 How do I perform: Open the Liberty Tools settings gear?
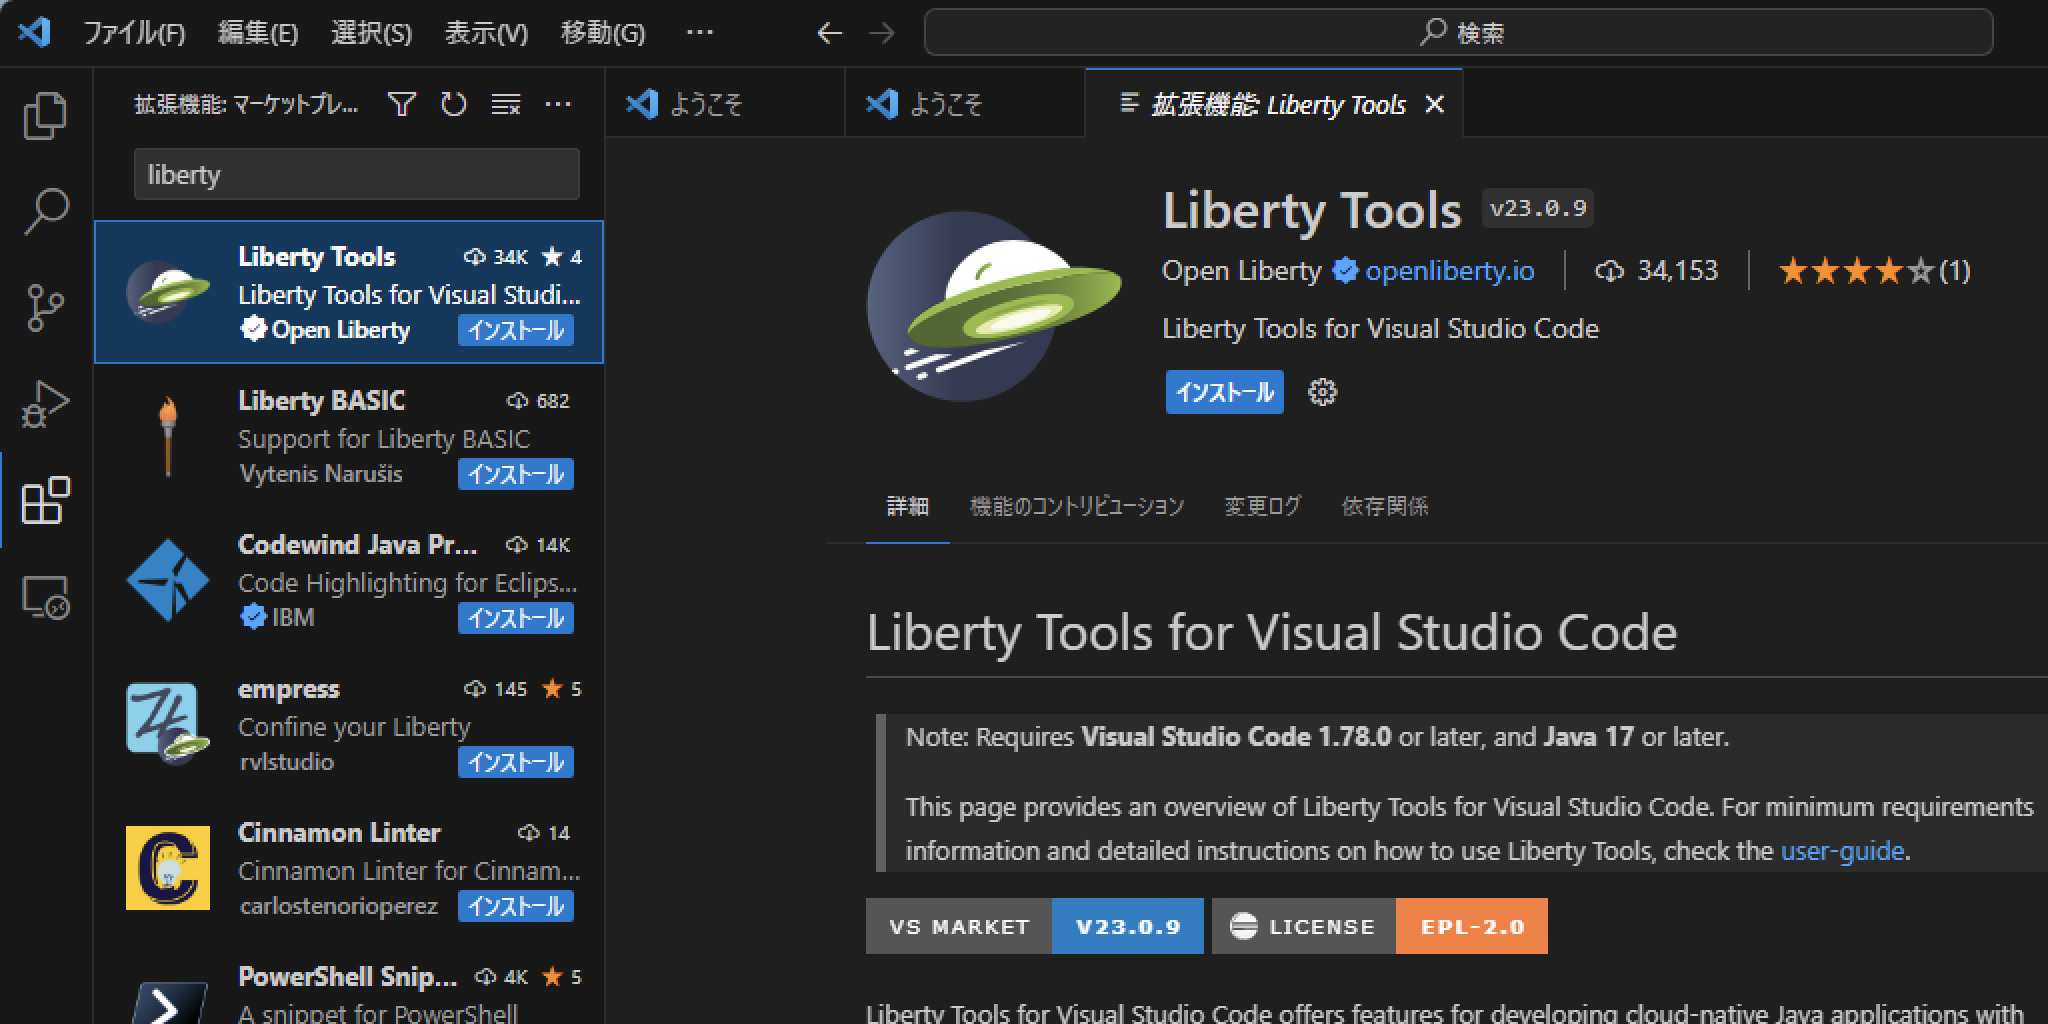(1322, 392)
